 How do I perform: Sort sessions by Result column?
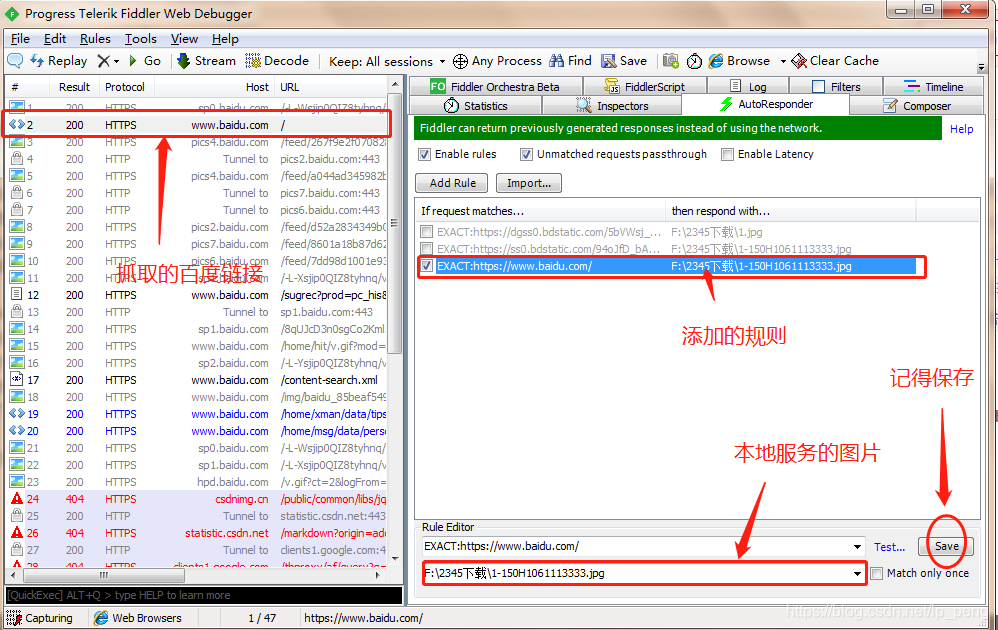click(x=74, y=87)
